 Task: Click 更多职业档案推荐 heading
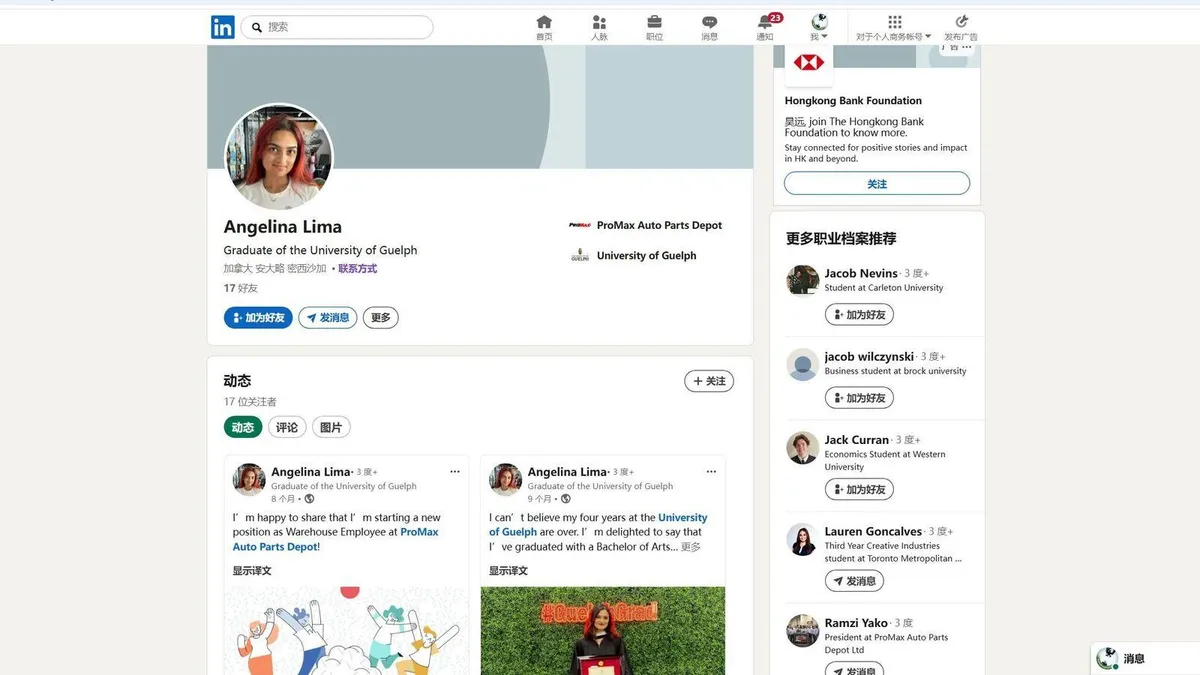[x=841, y=238]
